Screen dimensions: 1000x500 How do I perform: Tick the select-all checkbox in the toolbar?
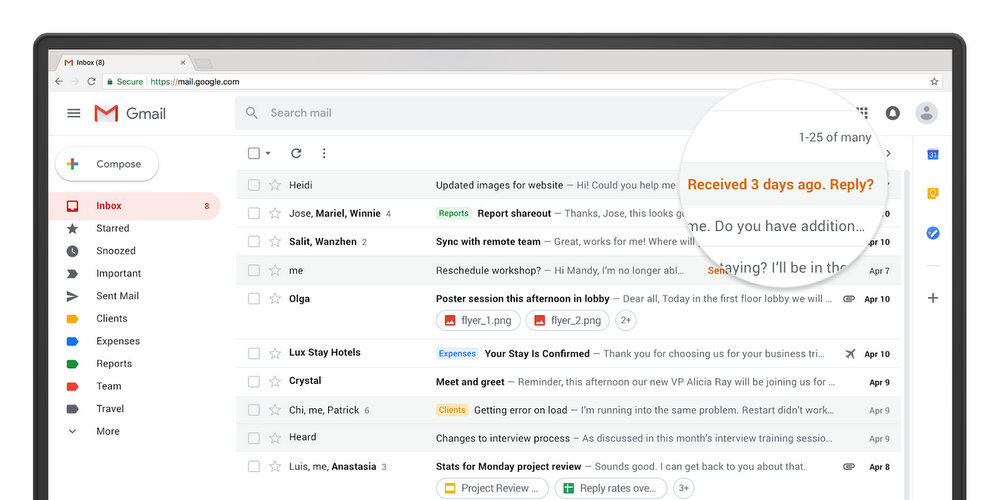(x=254, y=153)
